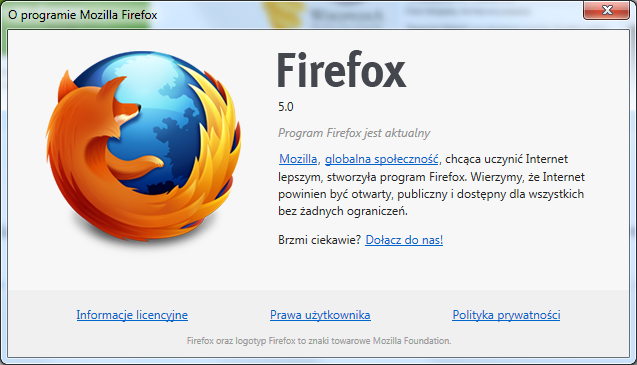Open Polityka prywatności link
637x365 pixels.
point(506,315)
